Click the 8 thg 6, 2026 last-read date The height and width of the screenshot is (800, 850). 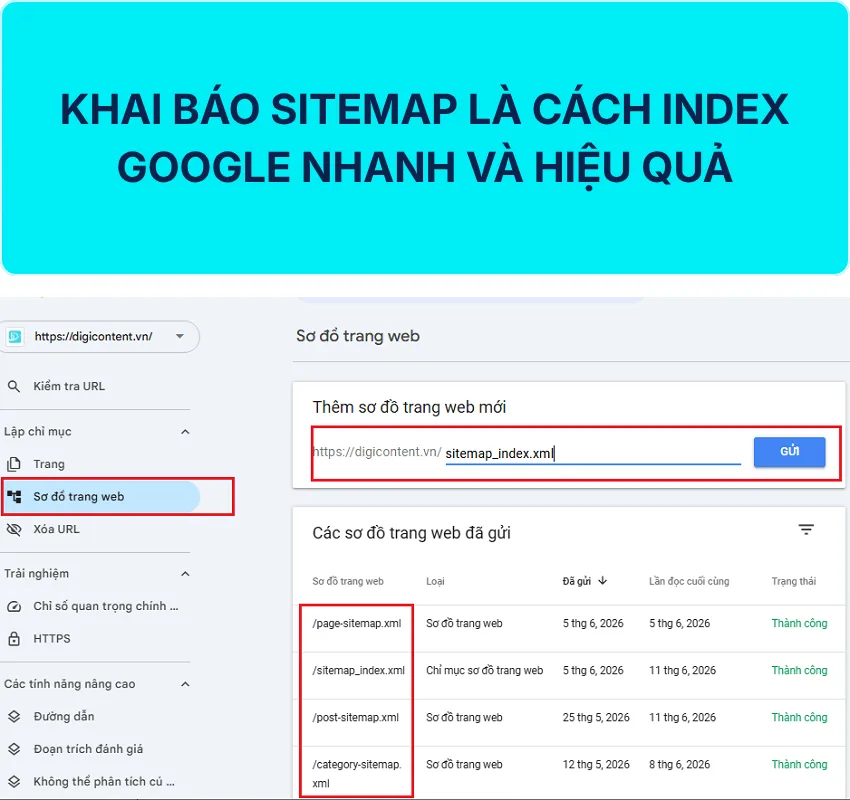click(x=679, y=765)
